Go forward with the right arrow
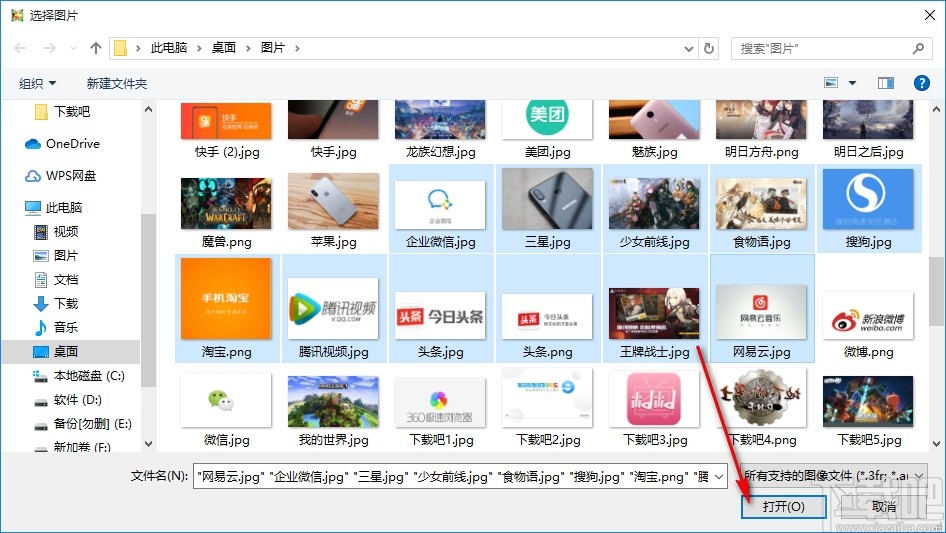The height and width of the screenshot is (533, 946). pyautogui.click(x=49, y=48)
